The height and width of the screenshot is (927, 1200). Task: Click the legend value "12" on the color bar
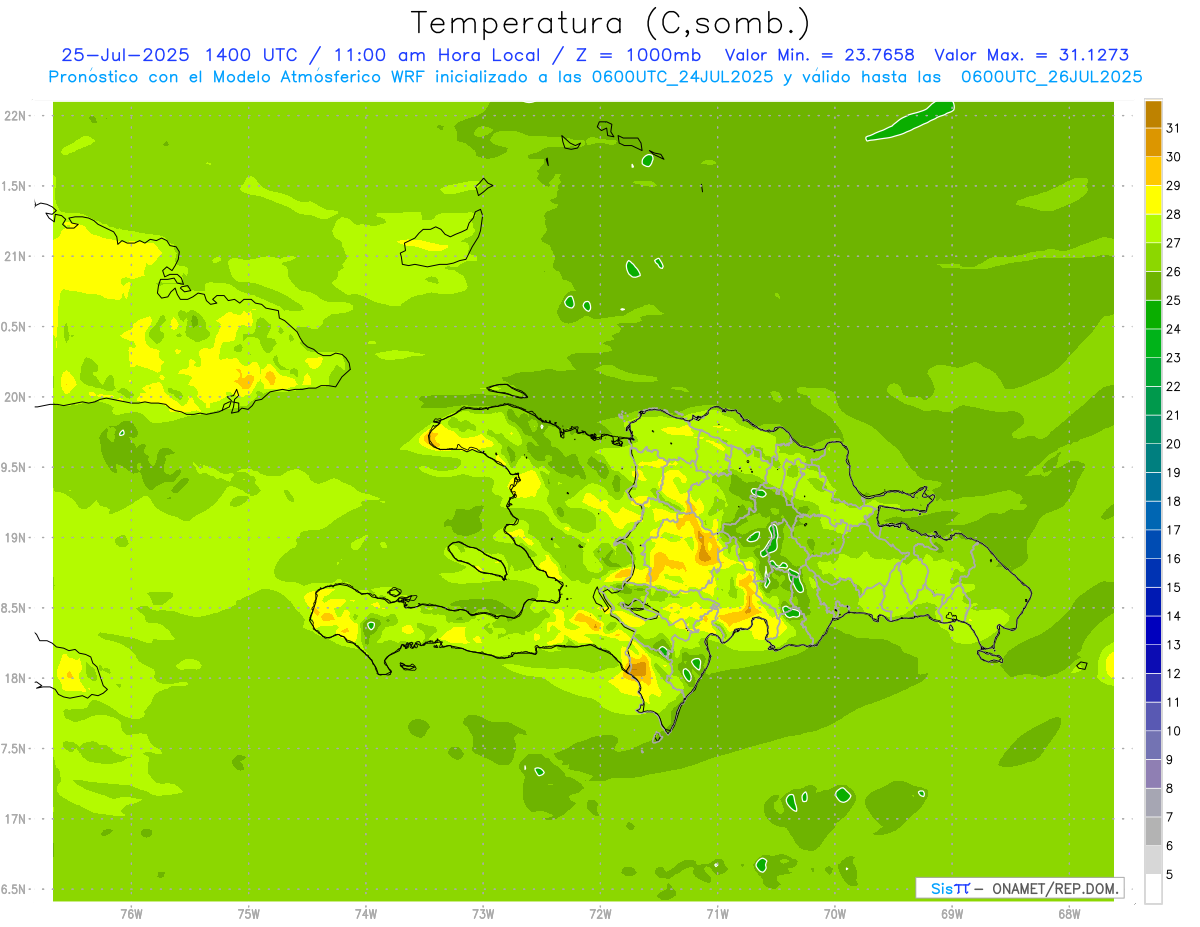point(1174,674)
